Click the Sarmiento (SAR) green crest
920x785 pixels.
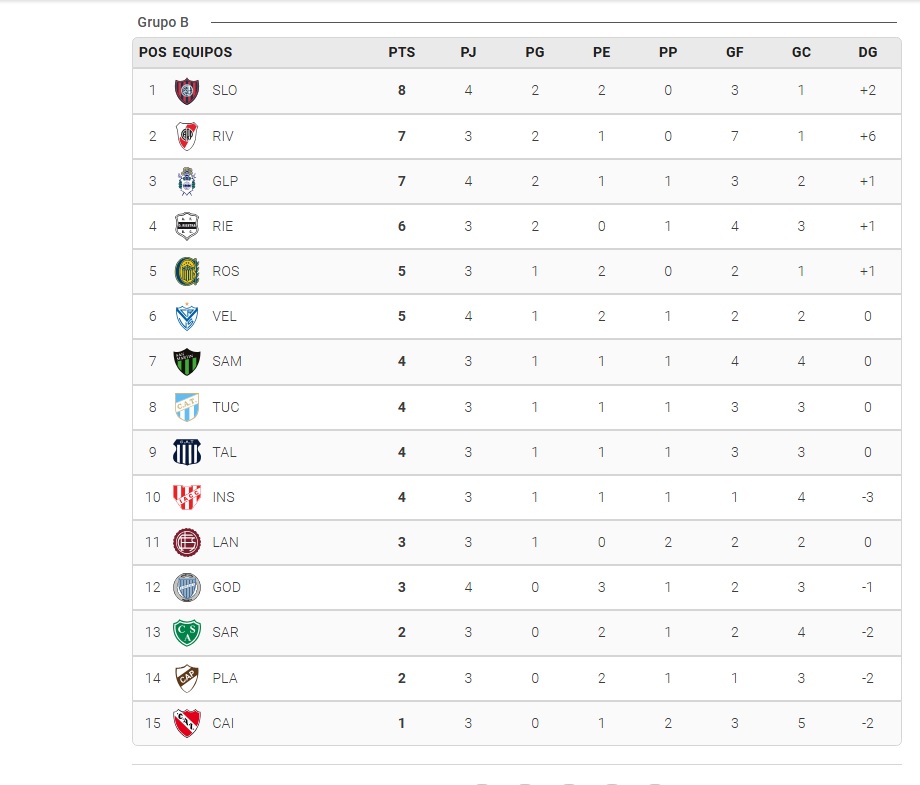[187, 632]
